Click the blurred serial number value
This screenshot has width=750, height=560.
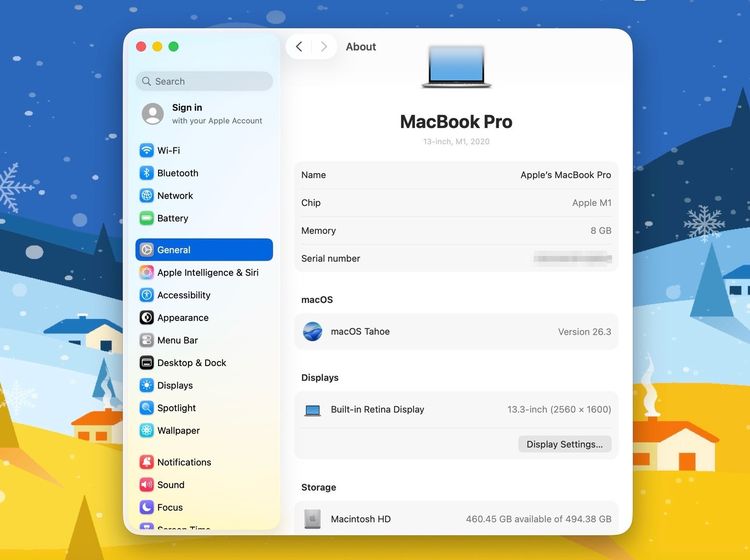click(573, 258)
